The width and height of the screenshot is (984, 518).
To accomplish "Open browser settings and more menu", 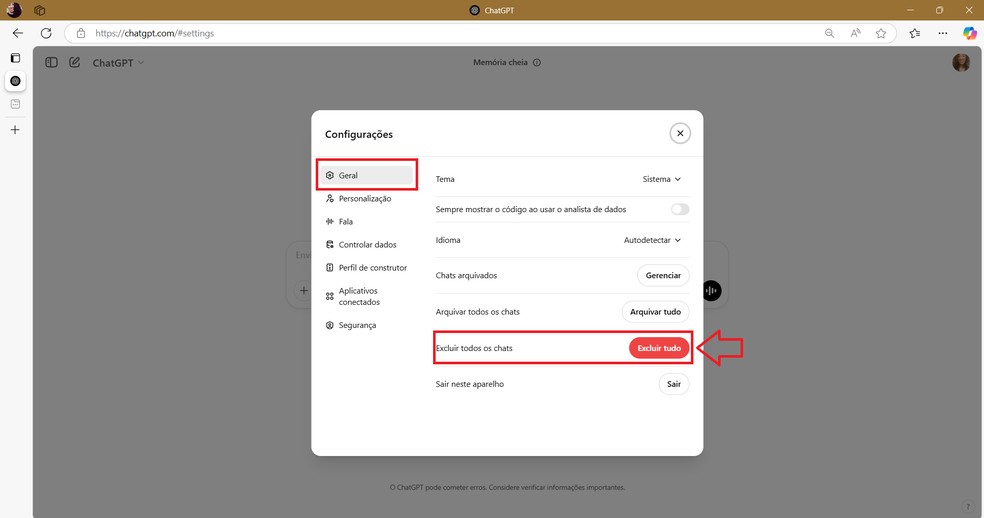I will click(x=943, y=33).
